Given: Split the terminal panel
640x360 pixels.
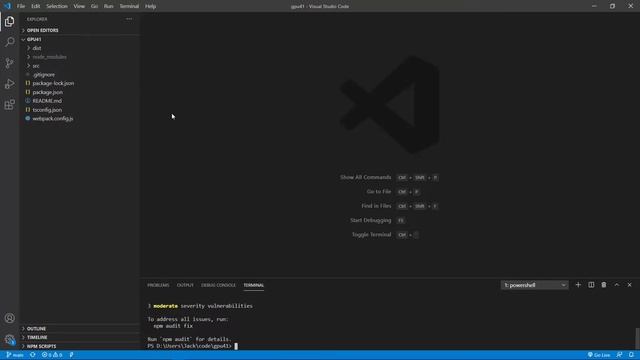Looking at the screenshot, I should coord(591,285).
